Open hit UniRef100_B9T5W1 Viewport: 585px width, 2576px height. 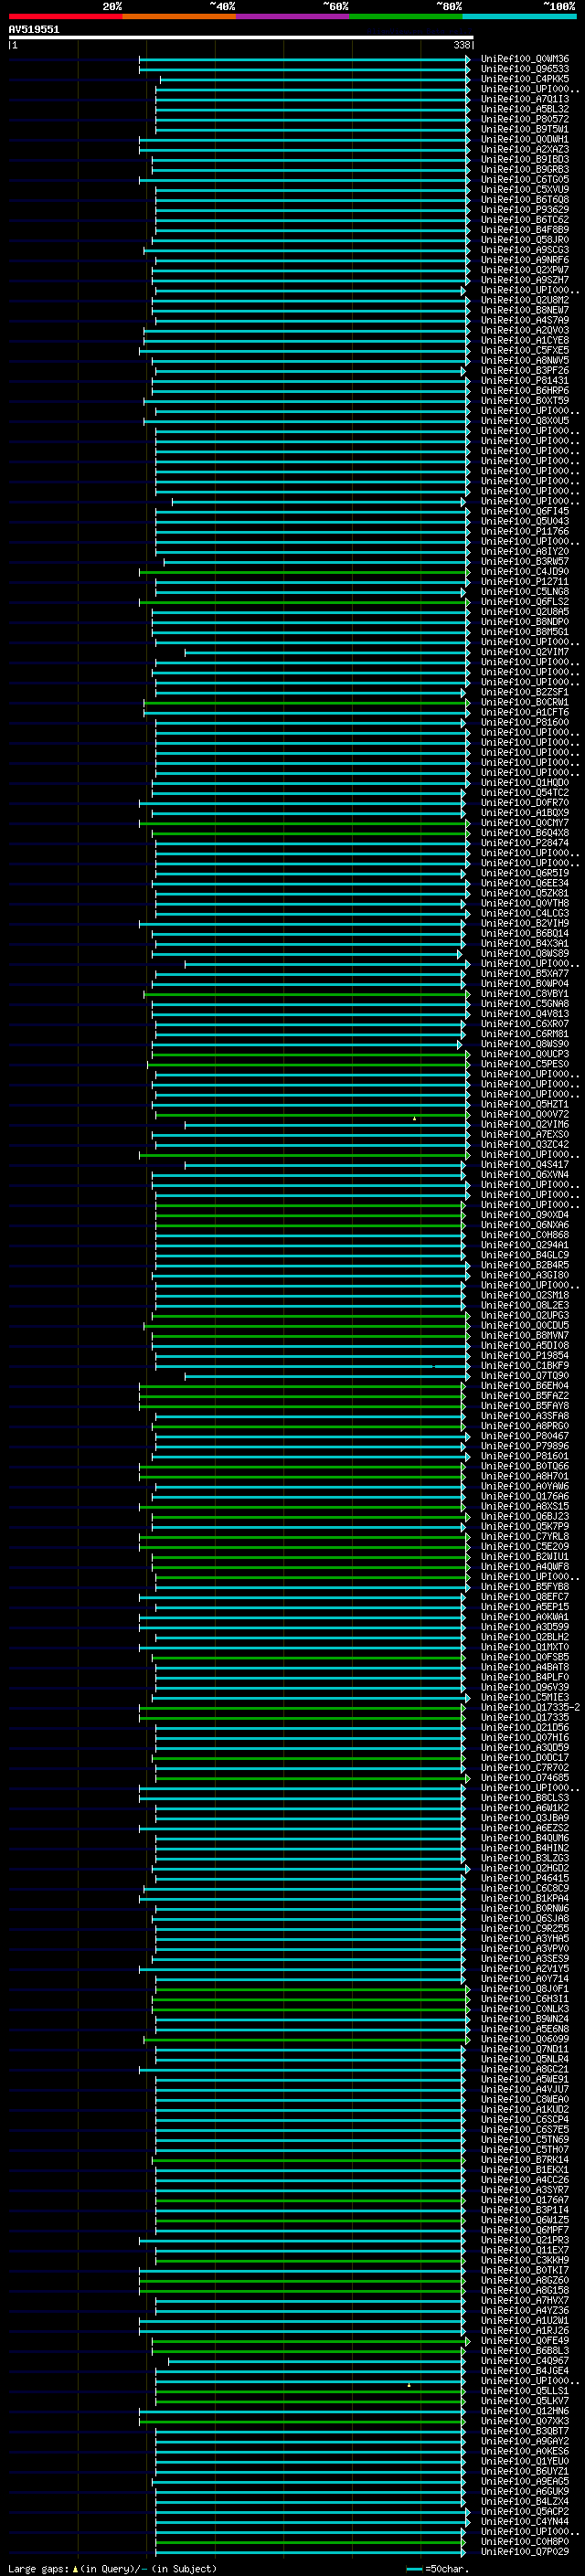coord(524,129)
